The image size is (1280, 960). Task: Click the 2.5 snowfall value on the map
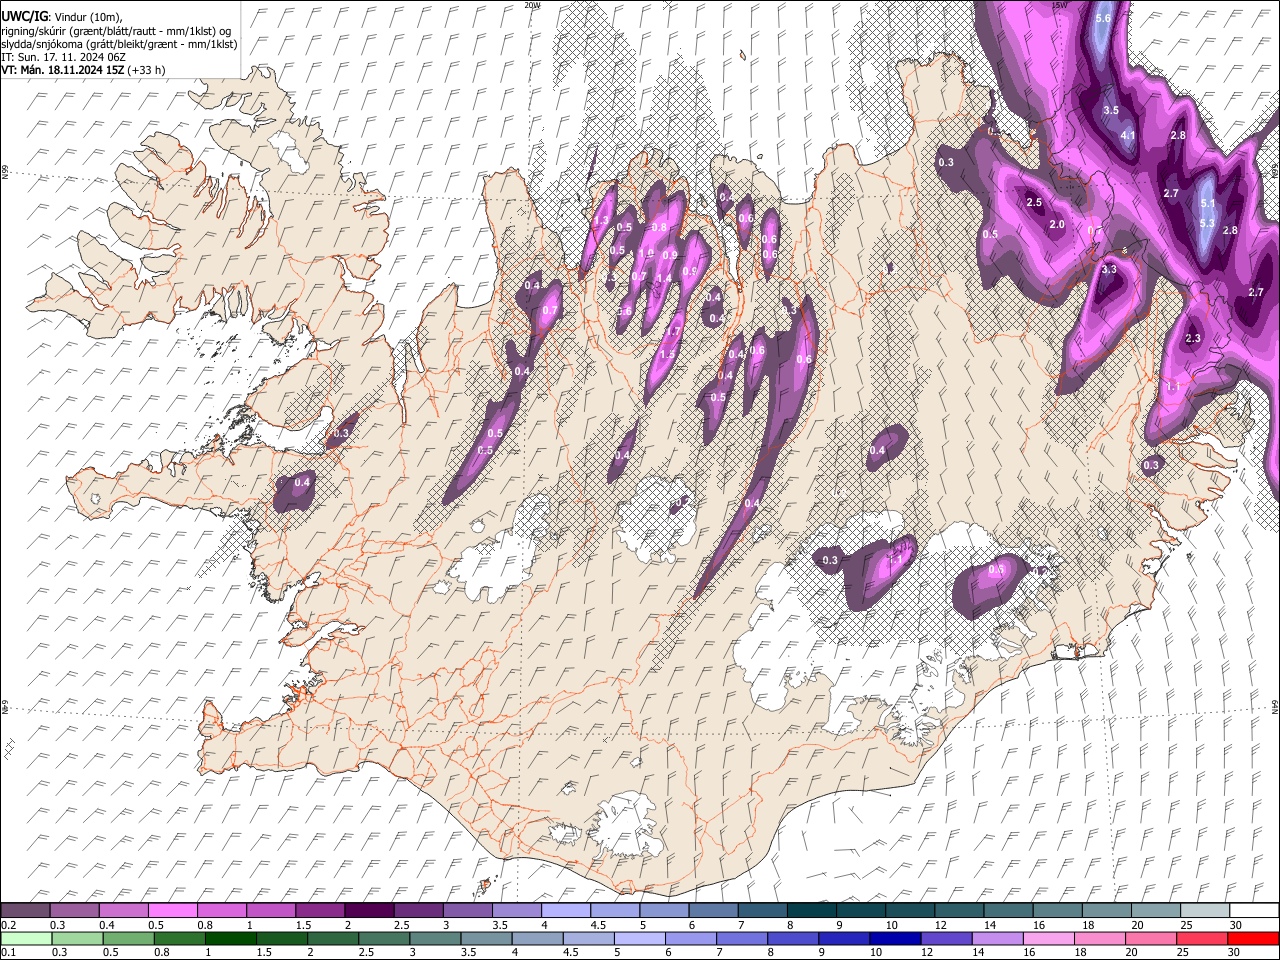[1035, 203]
